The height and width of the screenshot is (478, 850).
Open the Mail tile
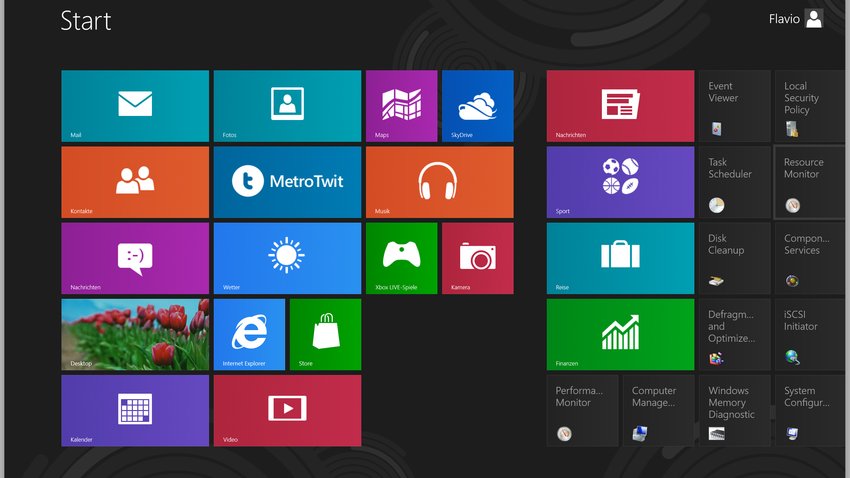(135, 106)
